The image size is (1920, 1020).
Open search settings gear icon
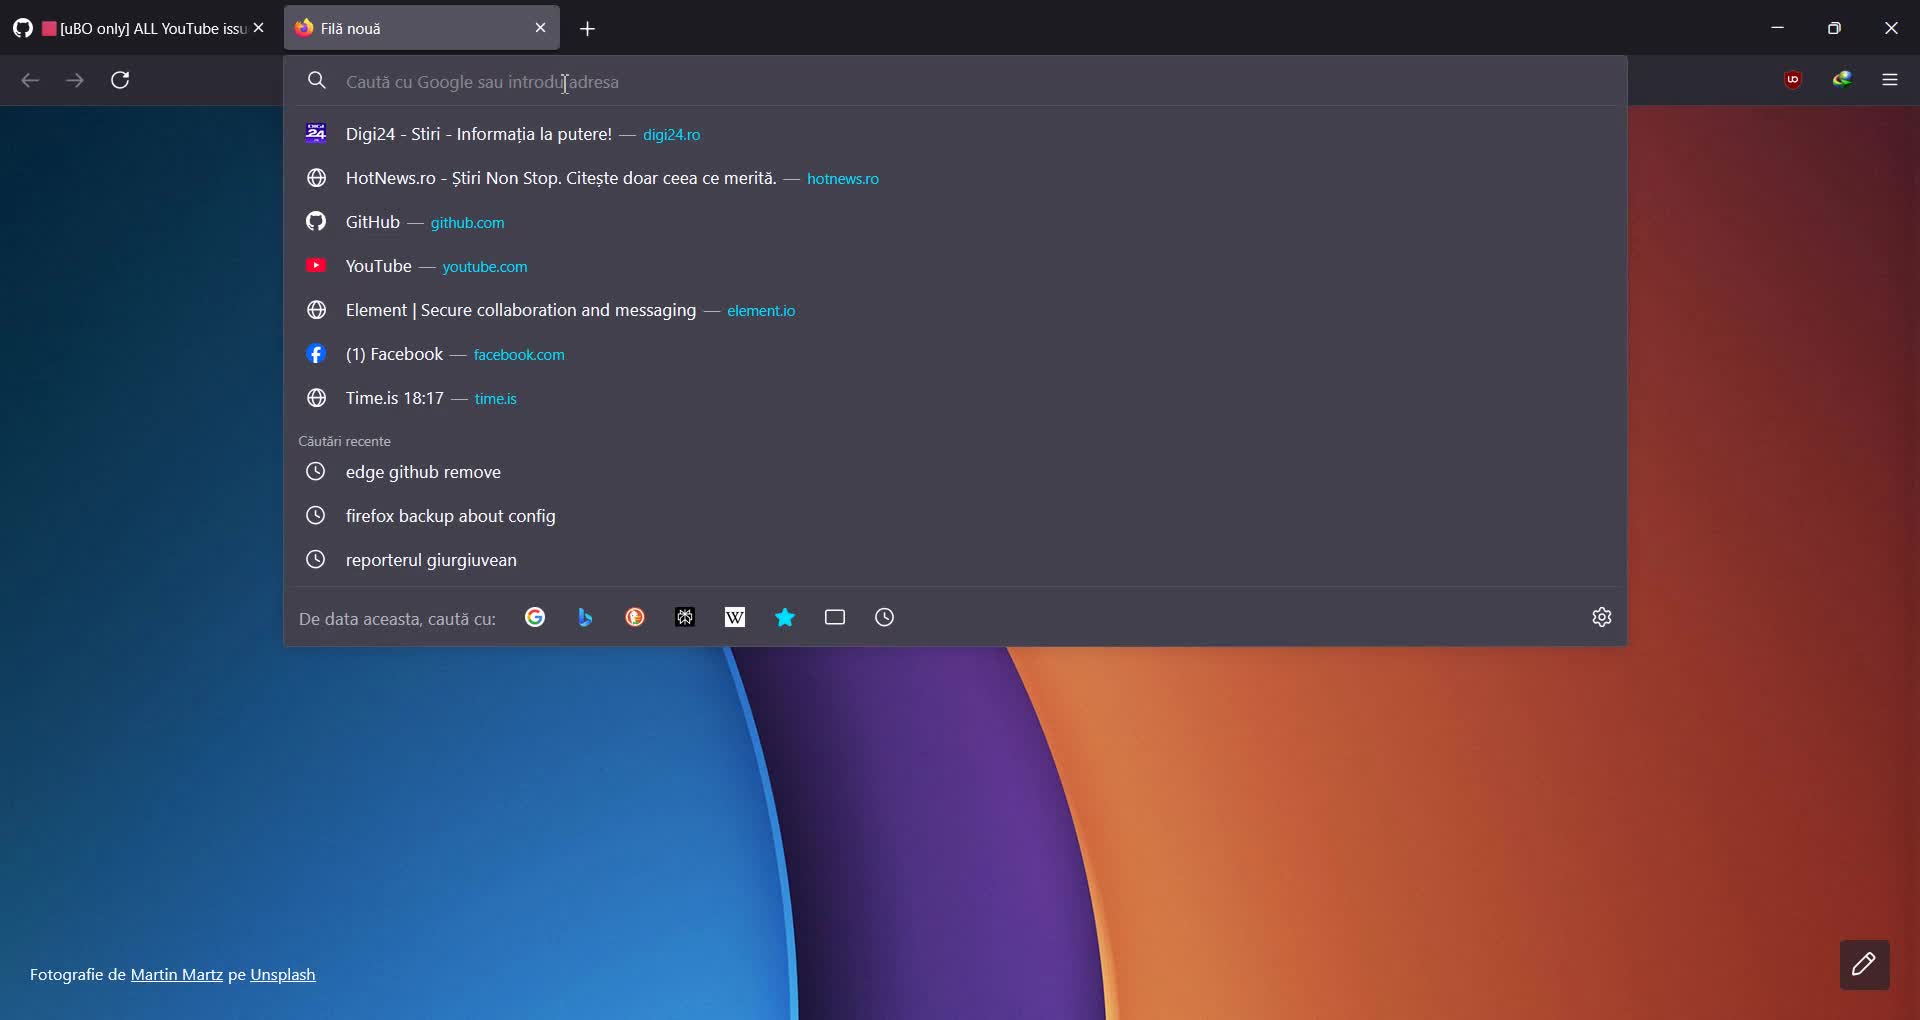(1601, 618)
